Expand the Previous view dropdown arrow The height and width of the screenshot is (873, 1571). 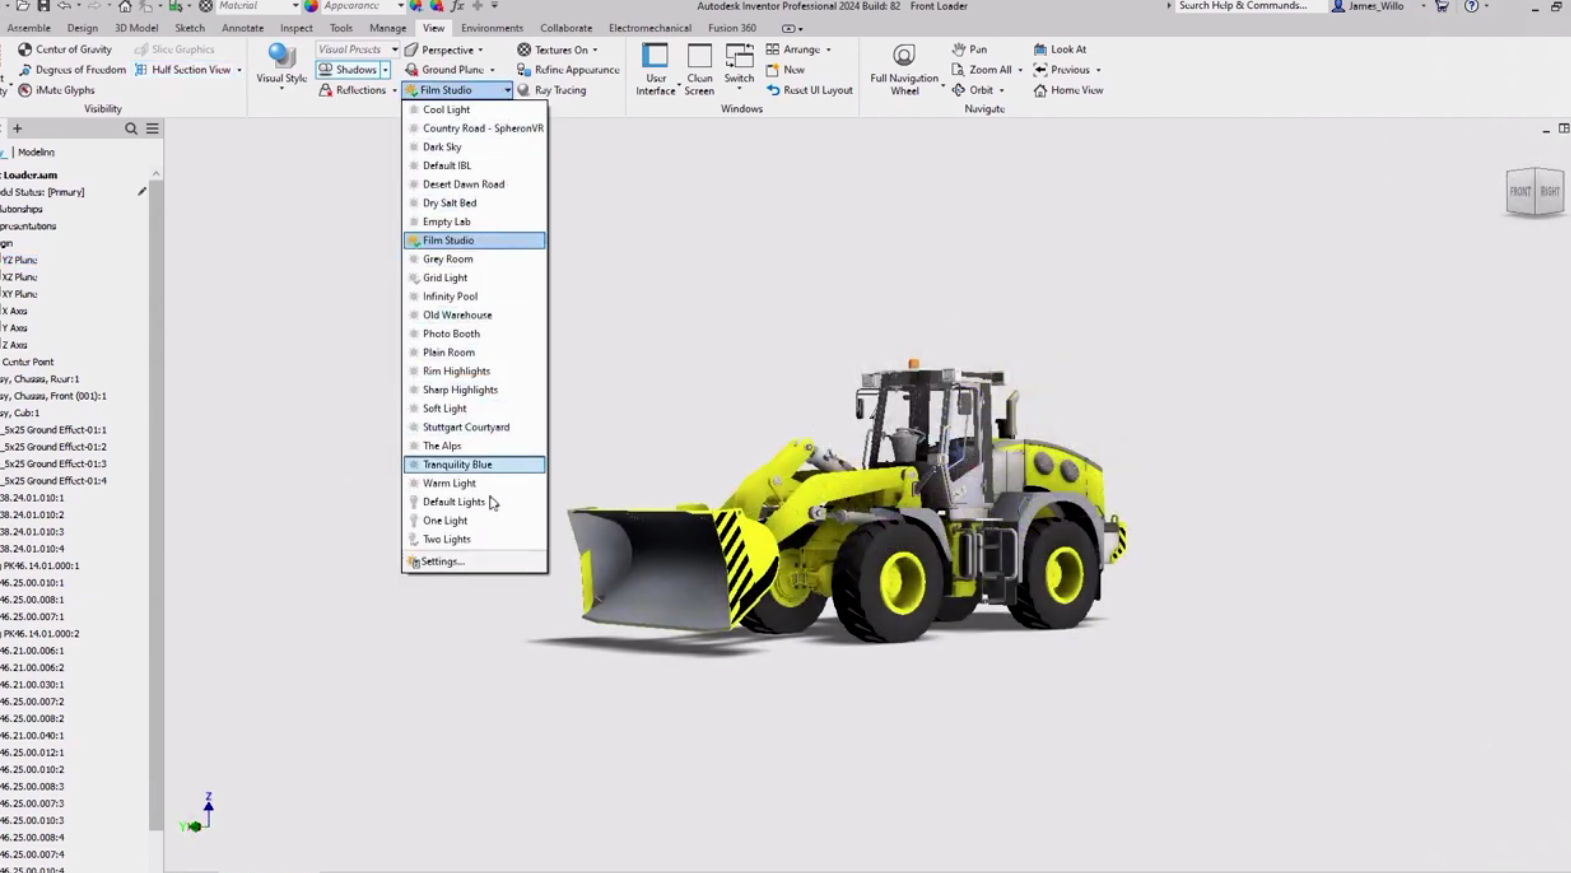[x=1098, y=70]
